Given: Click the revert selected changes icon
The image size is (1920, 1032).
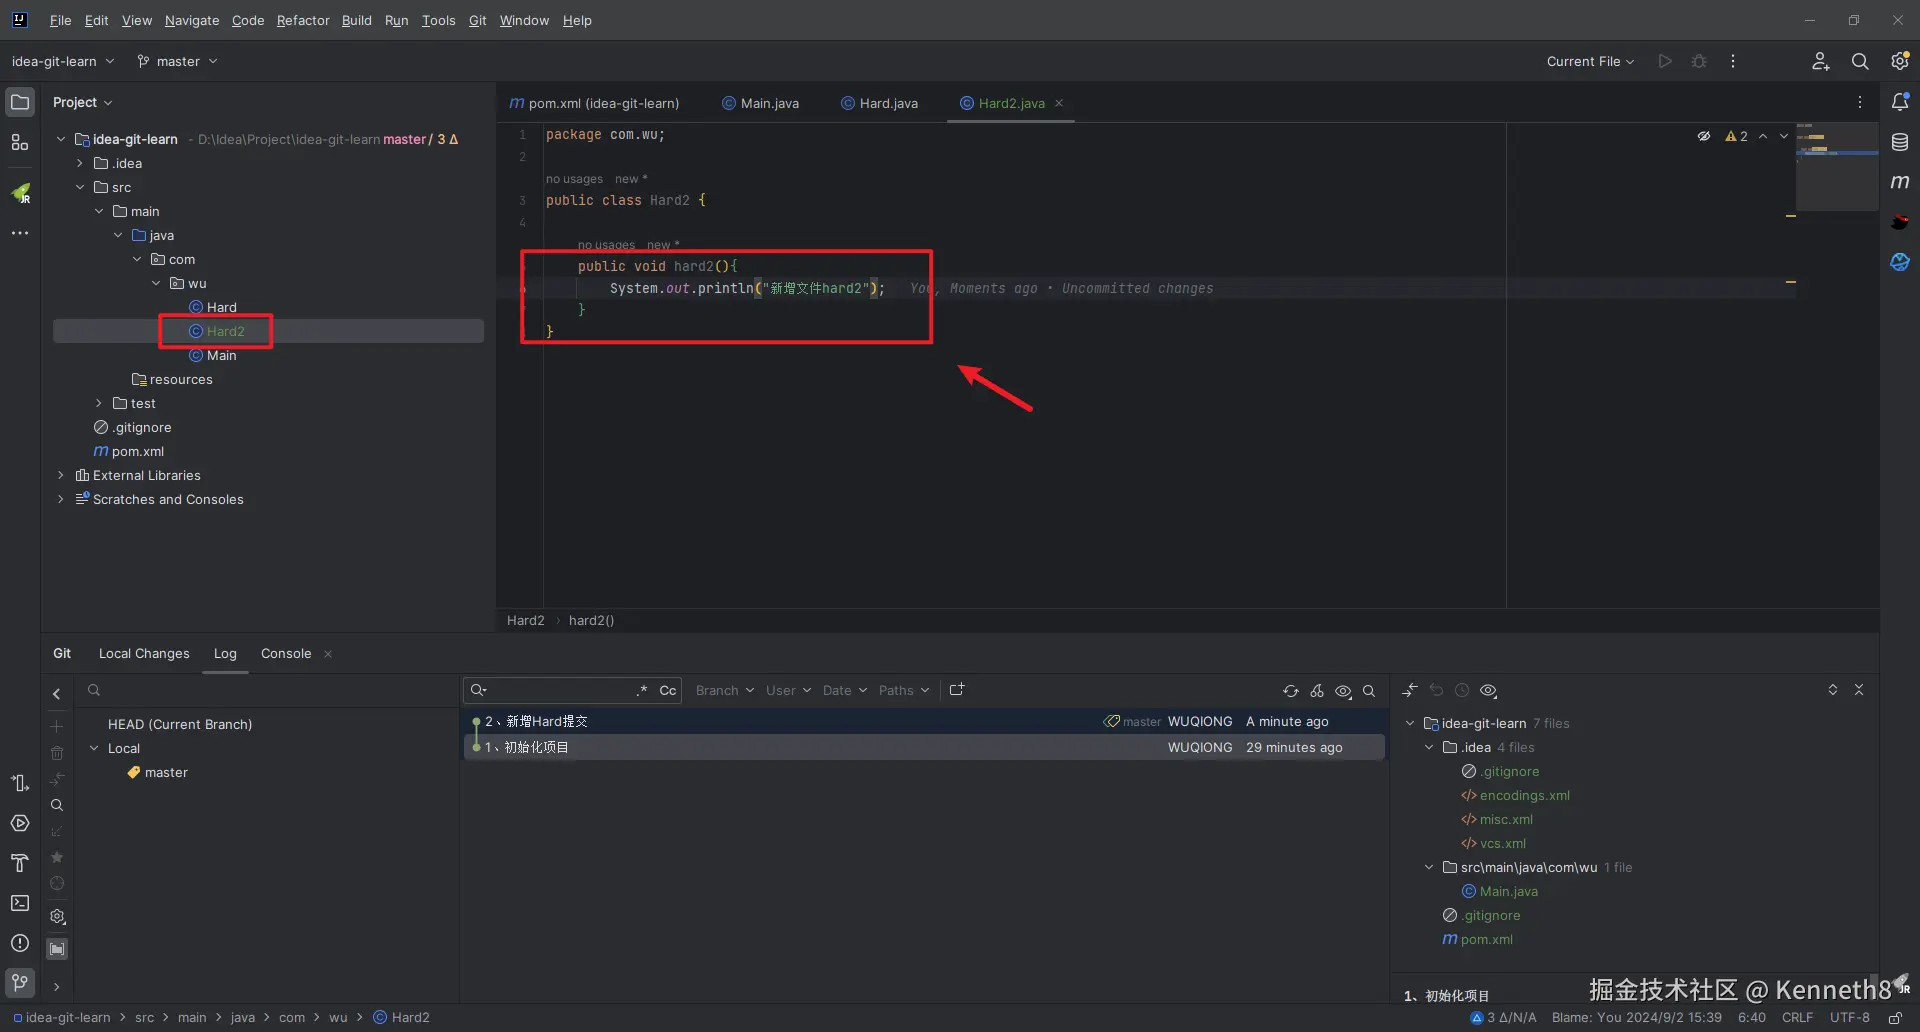Looking at the screenshot, I should 1436,690.
